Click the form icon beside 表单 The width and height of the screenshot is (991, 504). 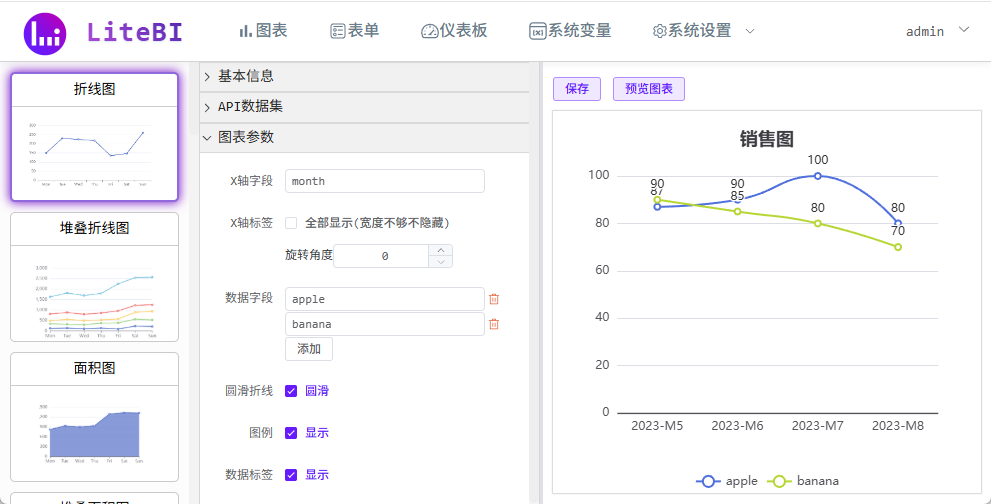click(x=337, y=31)
